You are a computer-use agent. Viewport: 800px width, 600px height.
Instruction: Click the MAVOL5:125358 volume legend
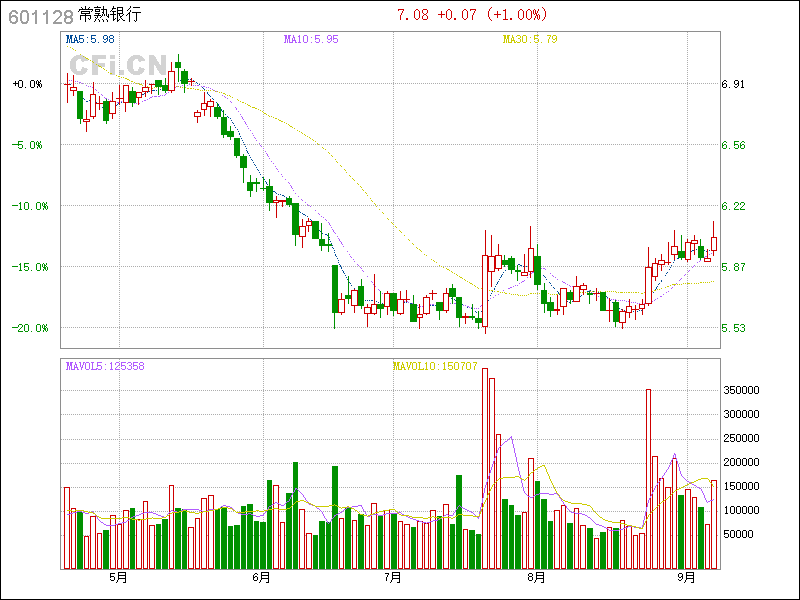pos(105,366)
